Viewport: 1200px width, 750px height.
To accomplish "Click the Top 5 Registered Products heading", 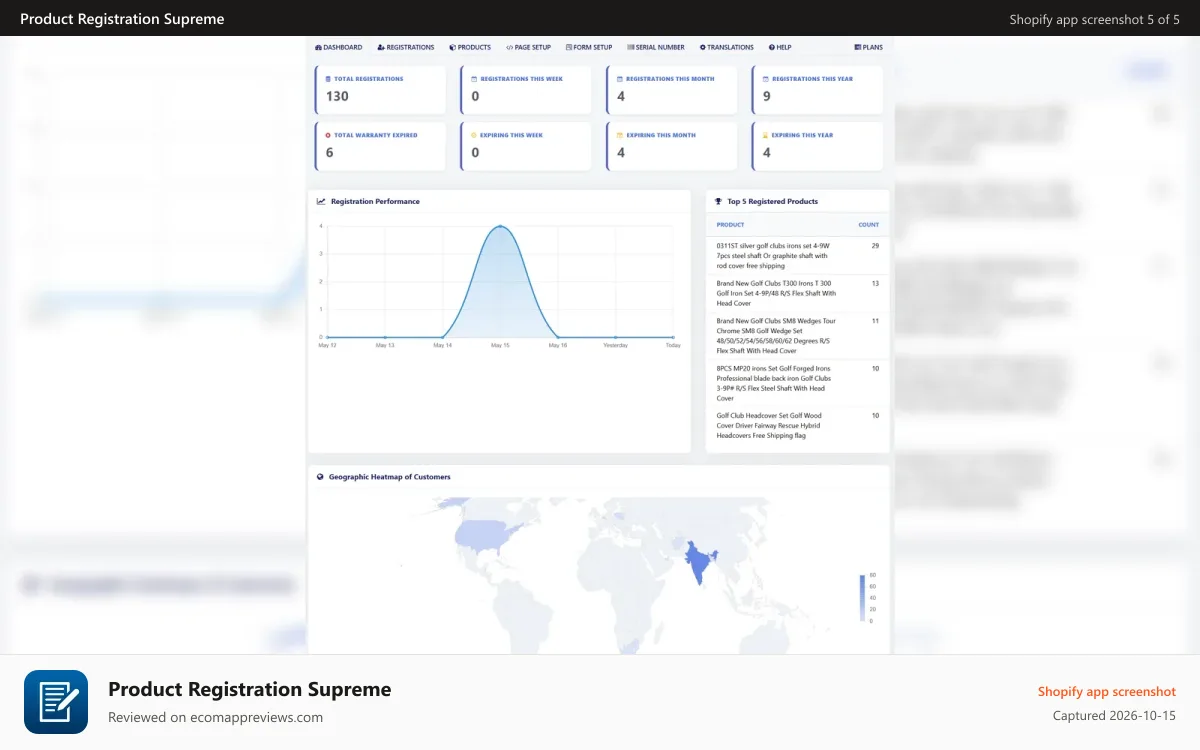I will 773,202.
